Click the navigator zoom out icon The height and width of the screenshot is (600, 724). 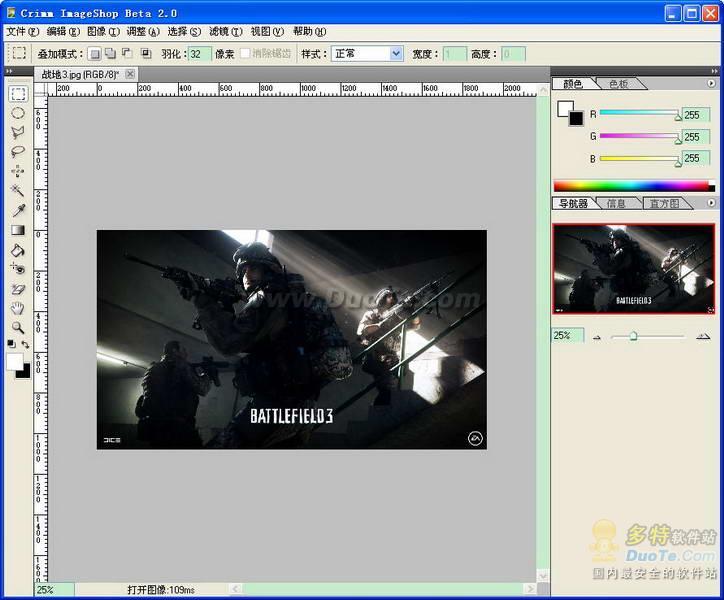click(x=597, y=337)
